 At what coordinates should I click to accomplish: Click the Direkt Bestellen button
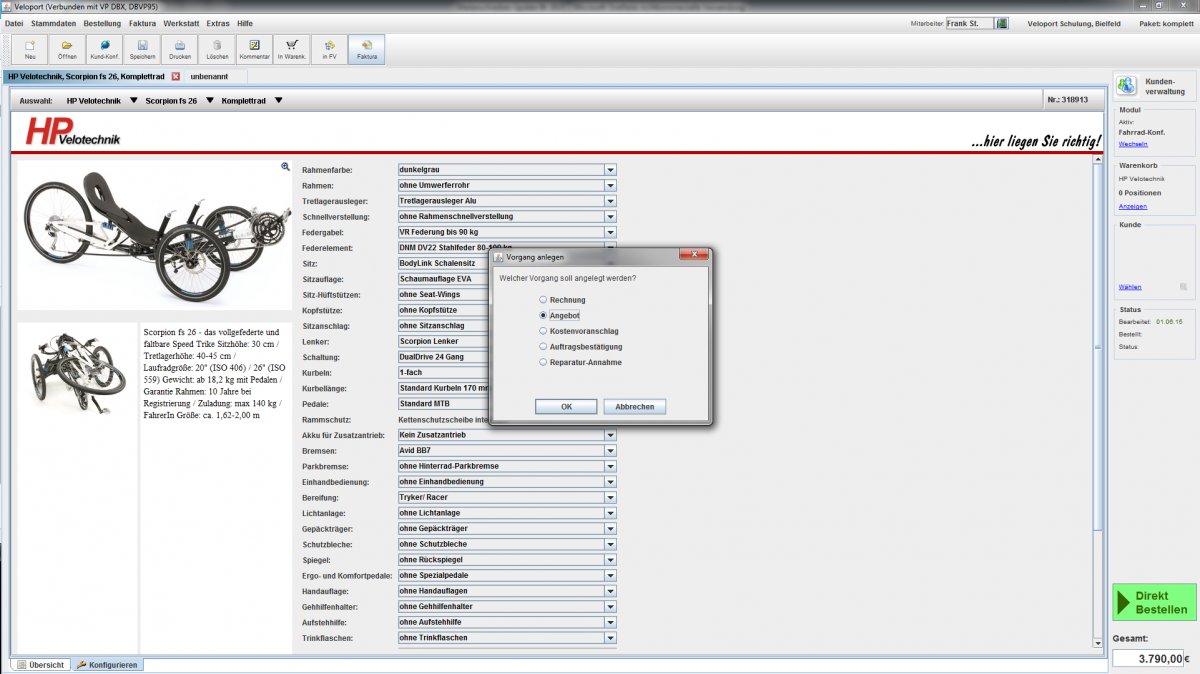coord(1153,603)
